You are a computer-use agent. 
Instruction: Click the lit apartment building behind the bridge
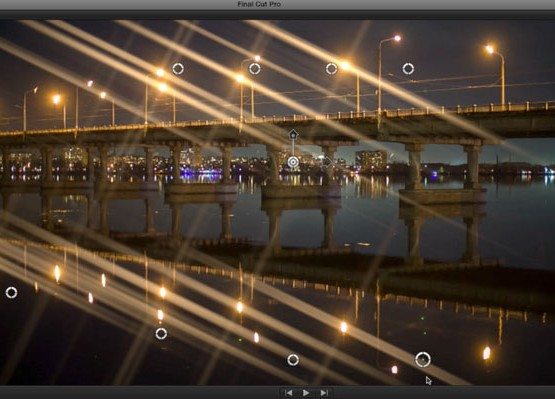point(371,160)
